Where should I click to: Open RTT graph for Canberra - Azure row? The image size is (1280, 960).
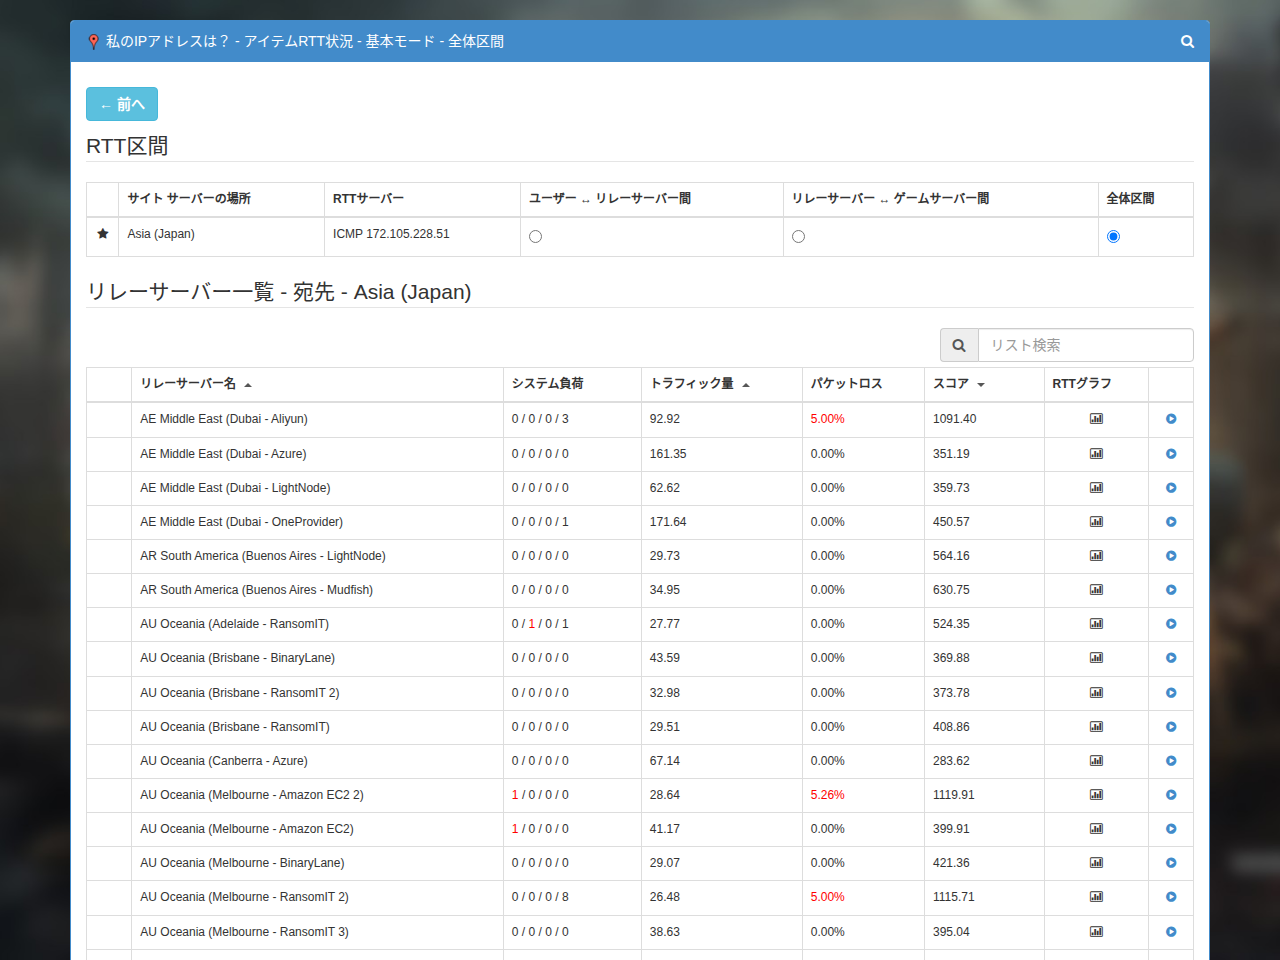tap(1096, 761)
